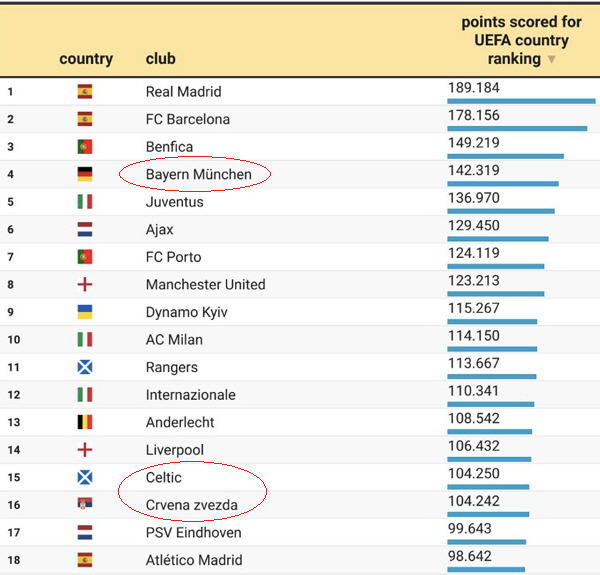
Task: Click the Portugal flag next to Benfica
Action: click(85, 147)
